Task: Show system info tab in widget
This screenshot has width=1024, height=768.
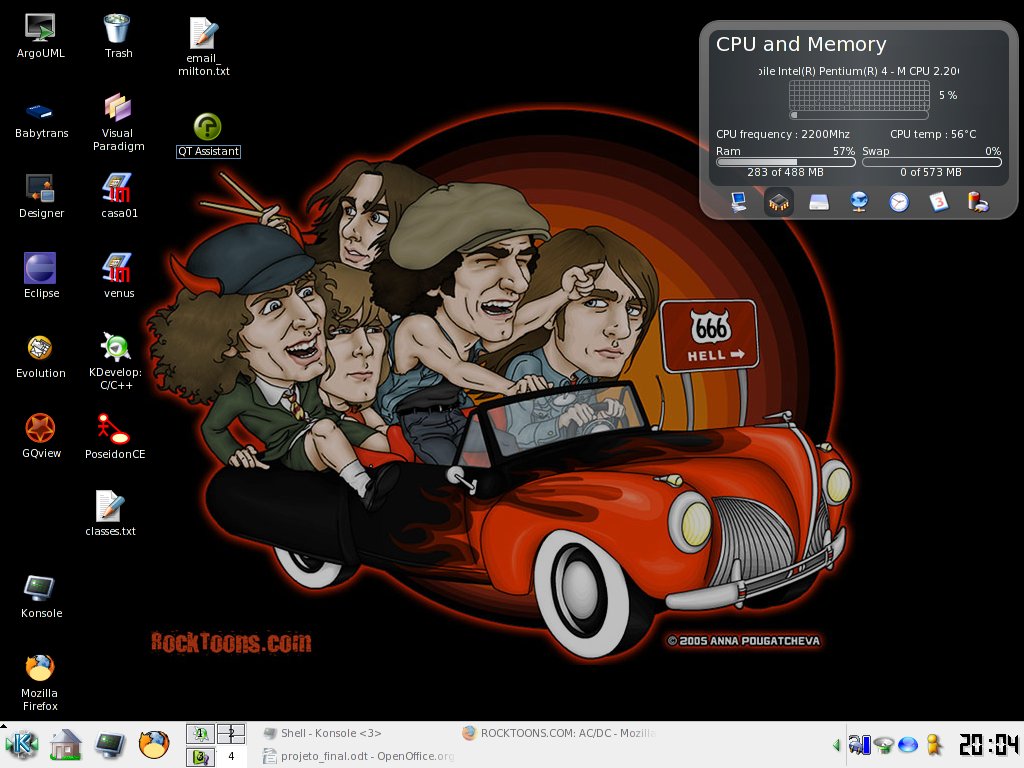Action: [739, 202]
